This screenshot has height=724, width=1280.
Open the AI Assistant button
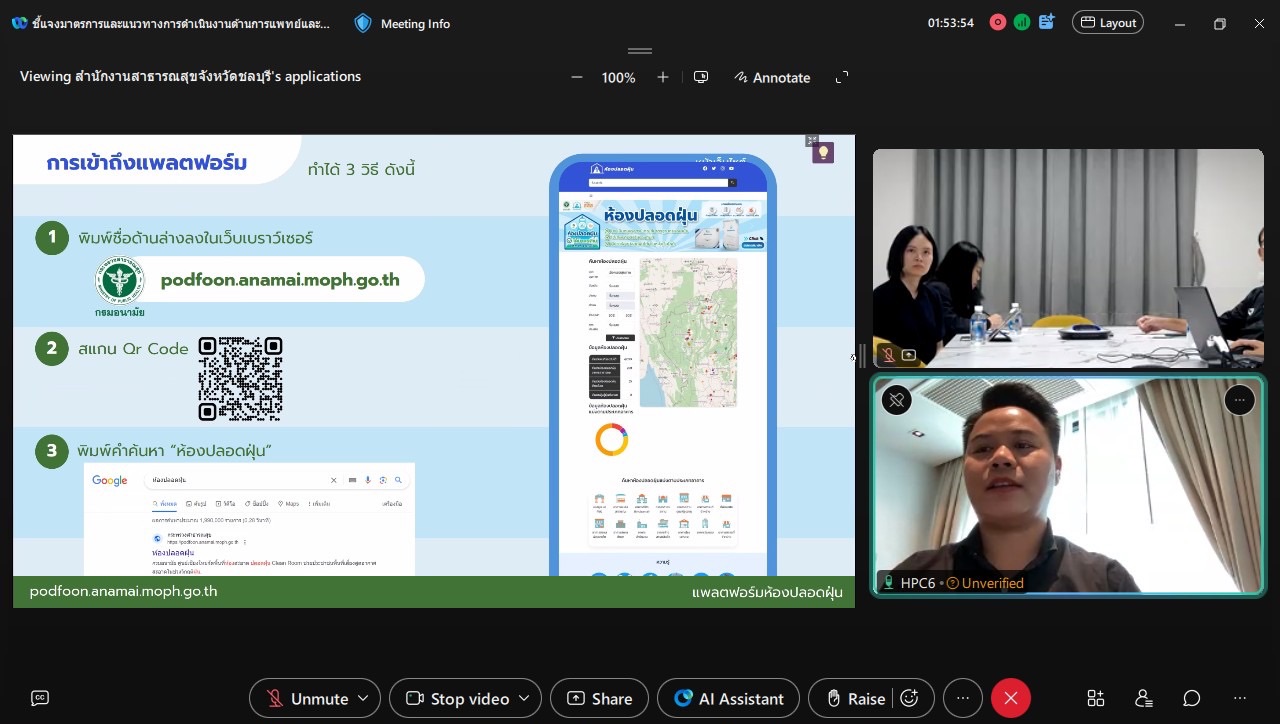point(728,698)
